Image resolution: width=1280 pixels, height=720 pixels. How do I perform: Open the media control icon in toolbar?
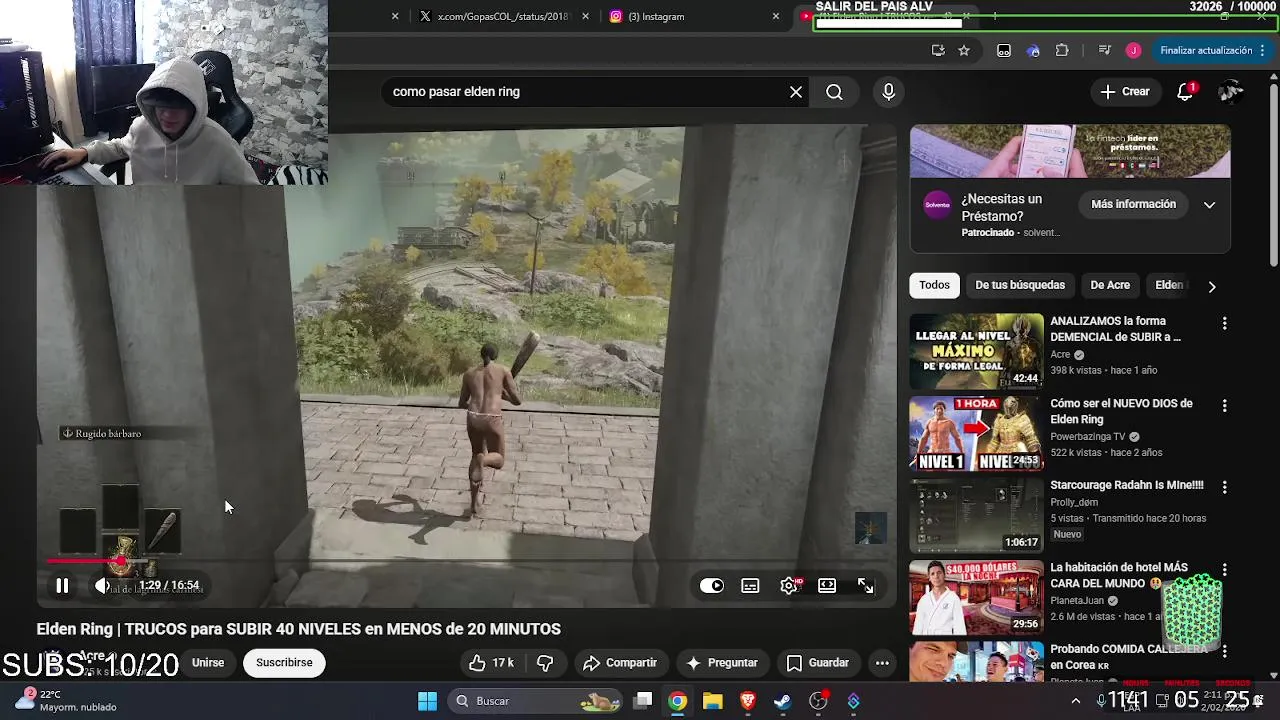(x=1104, y=50)
